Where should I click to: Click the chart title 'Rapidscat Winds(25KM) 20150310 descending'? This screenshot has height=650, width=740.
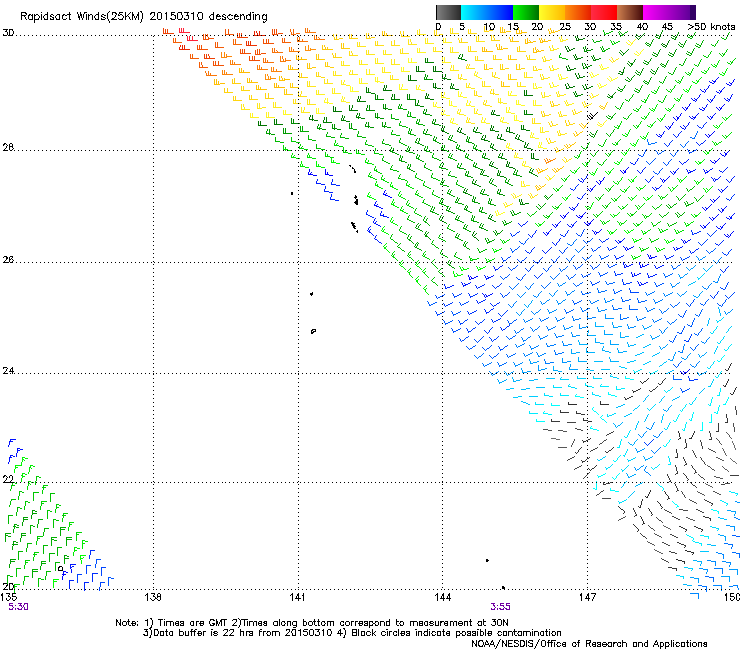143,17
